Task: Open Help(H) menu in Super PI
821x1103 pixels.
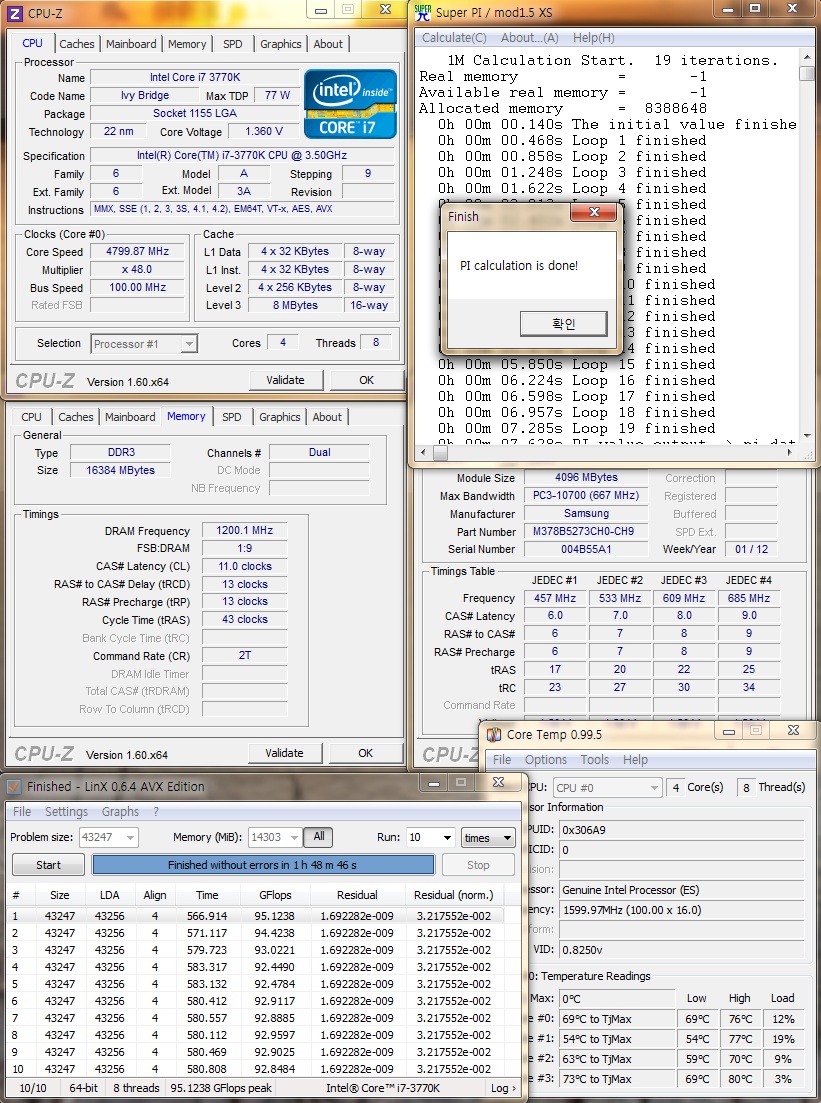Action: pos(593,38)
